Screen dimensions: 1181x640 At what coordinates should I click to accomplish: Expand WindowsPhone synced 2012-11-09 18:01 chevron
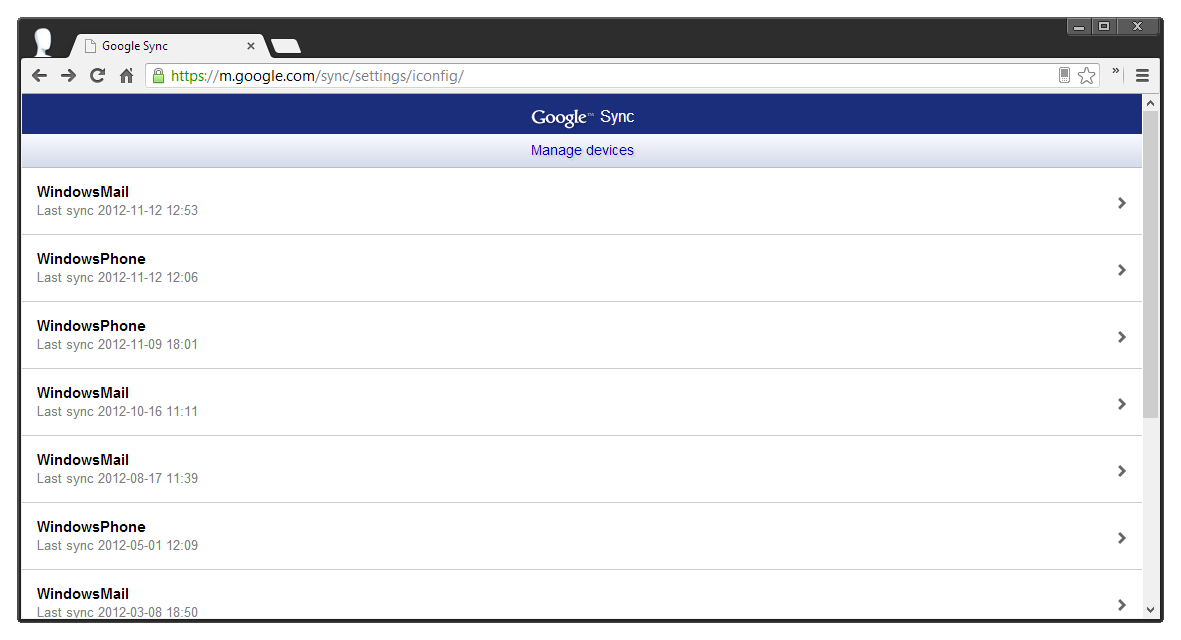pyautogui.click(x=1121, y=337)
